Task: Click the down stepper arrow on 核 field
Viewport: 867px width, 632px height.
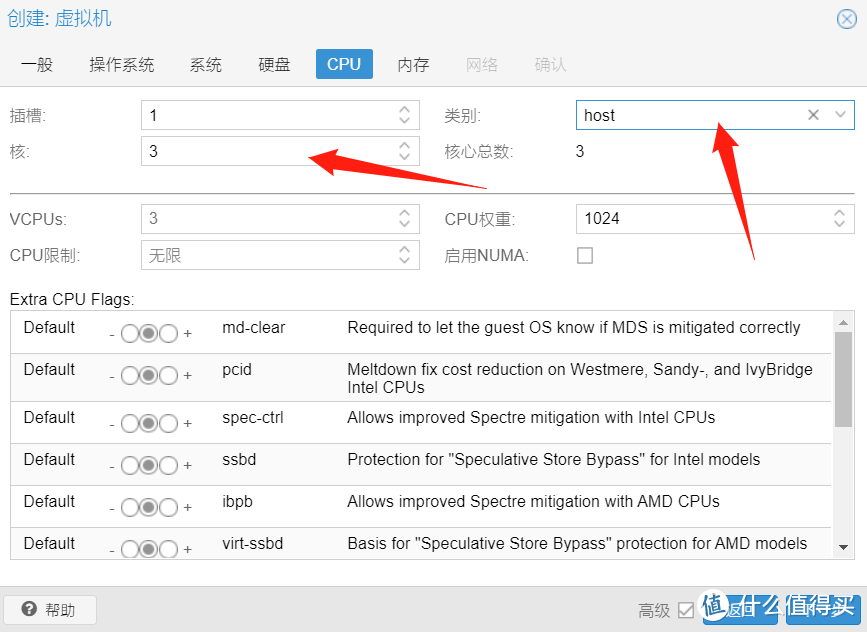Action: [404, 156]
